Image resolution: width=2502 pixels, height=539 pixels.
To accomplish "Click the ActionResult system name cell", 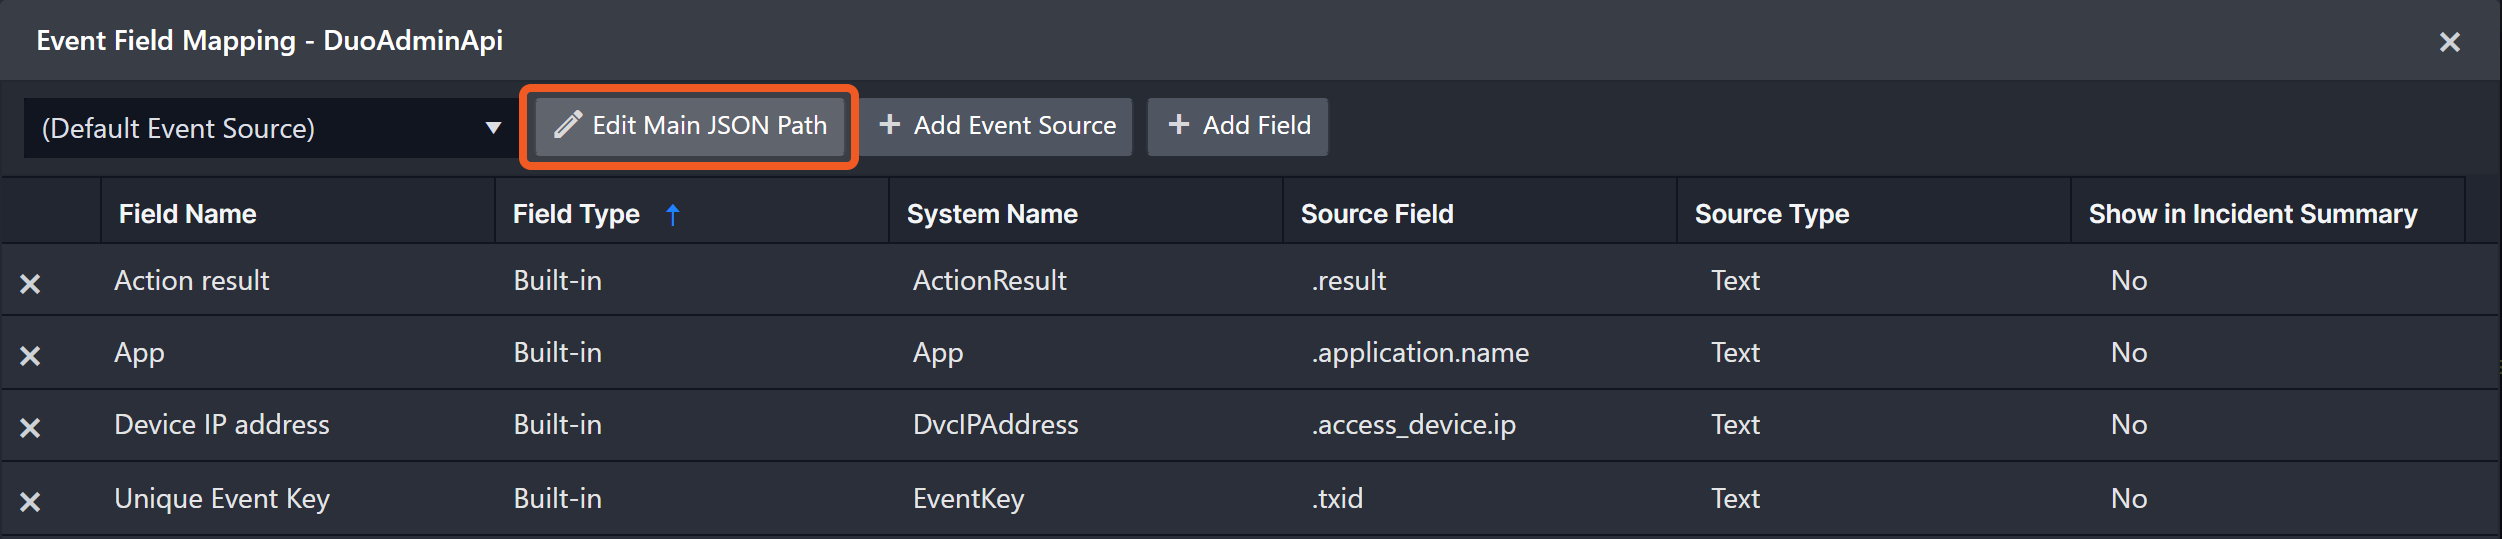I will click(x=989, y=281).
